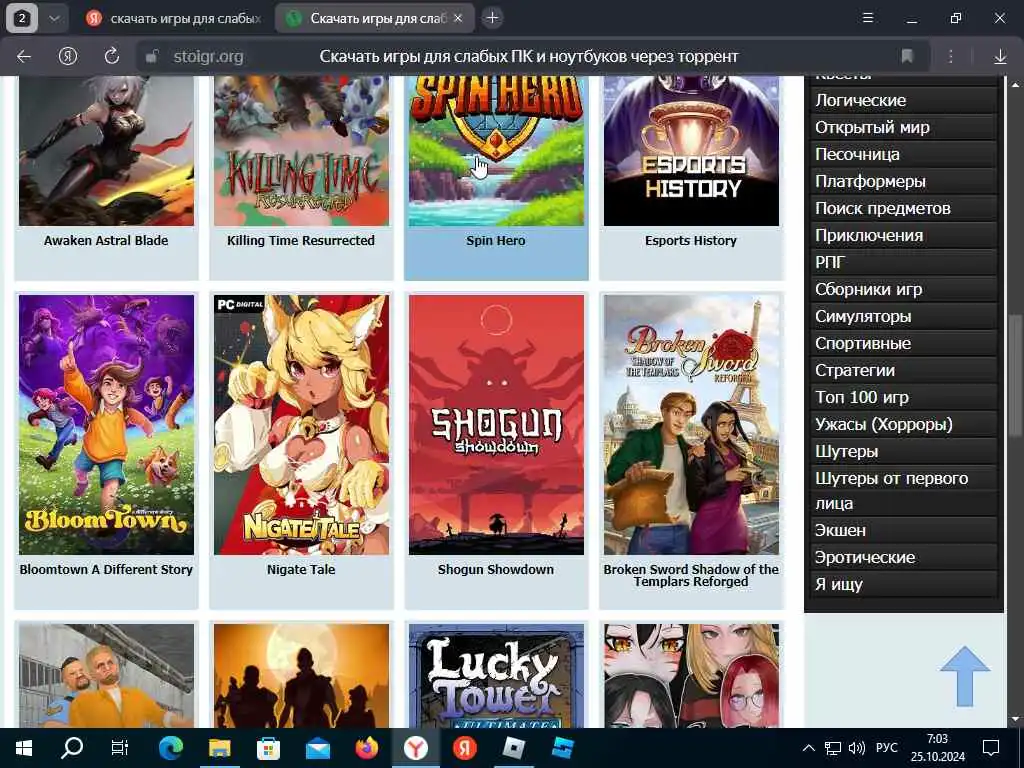Viewport: 1024px width, 768px height.
Task: Go to Шутеры category
Action: coord(904,451)
